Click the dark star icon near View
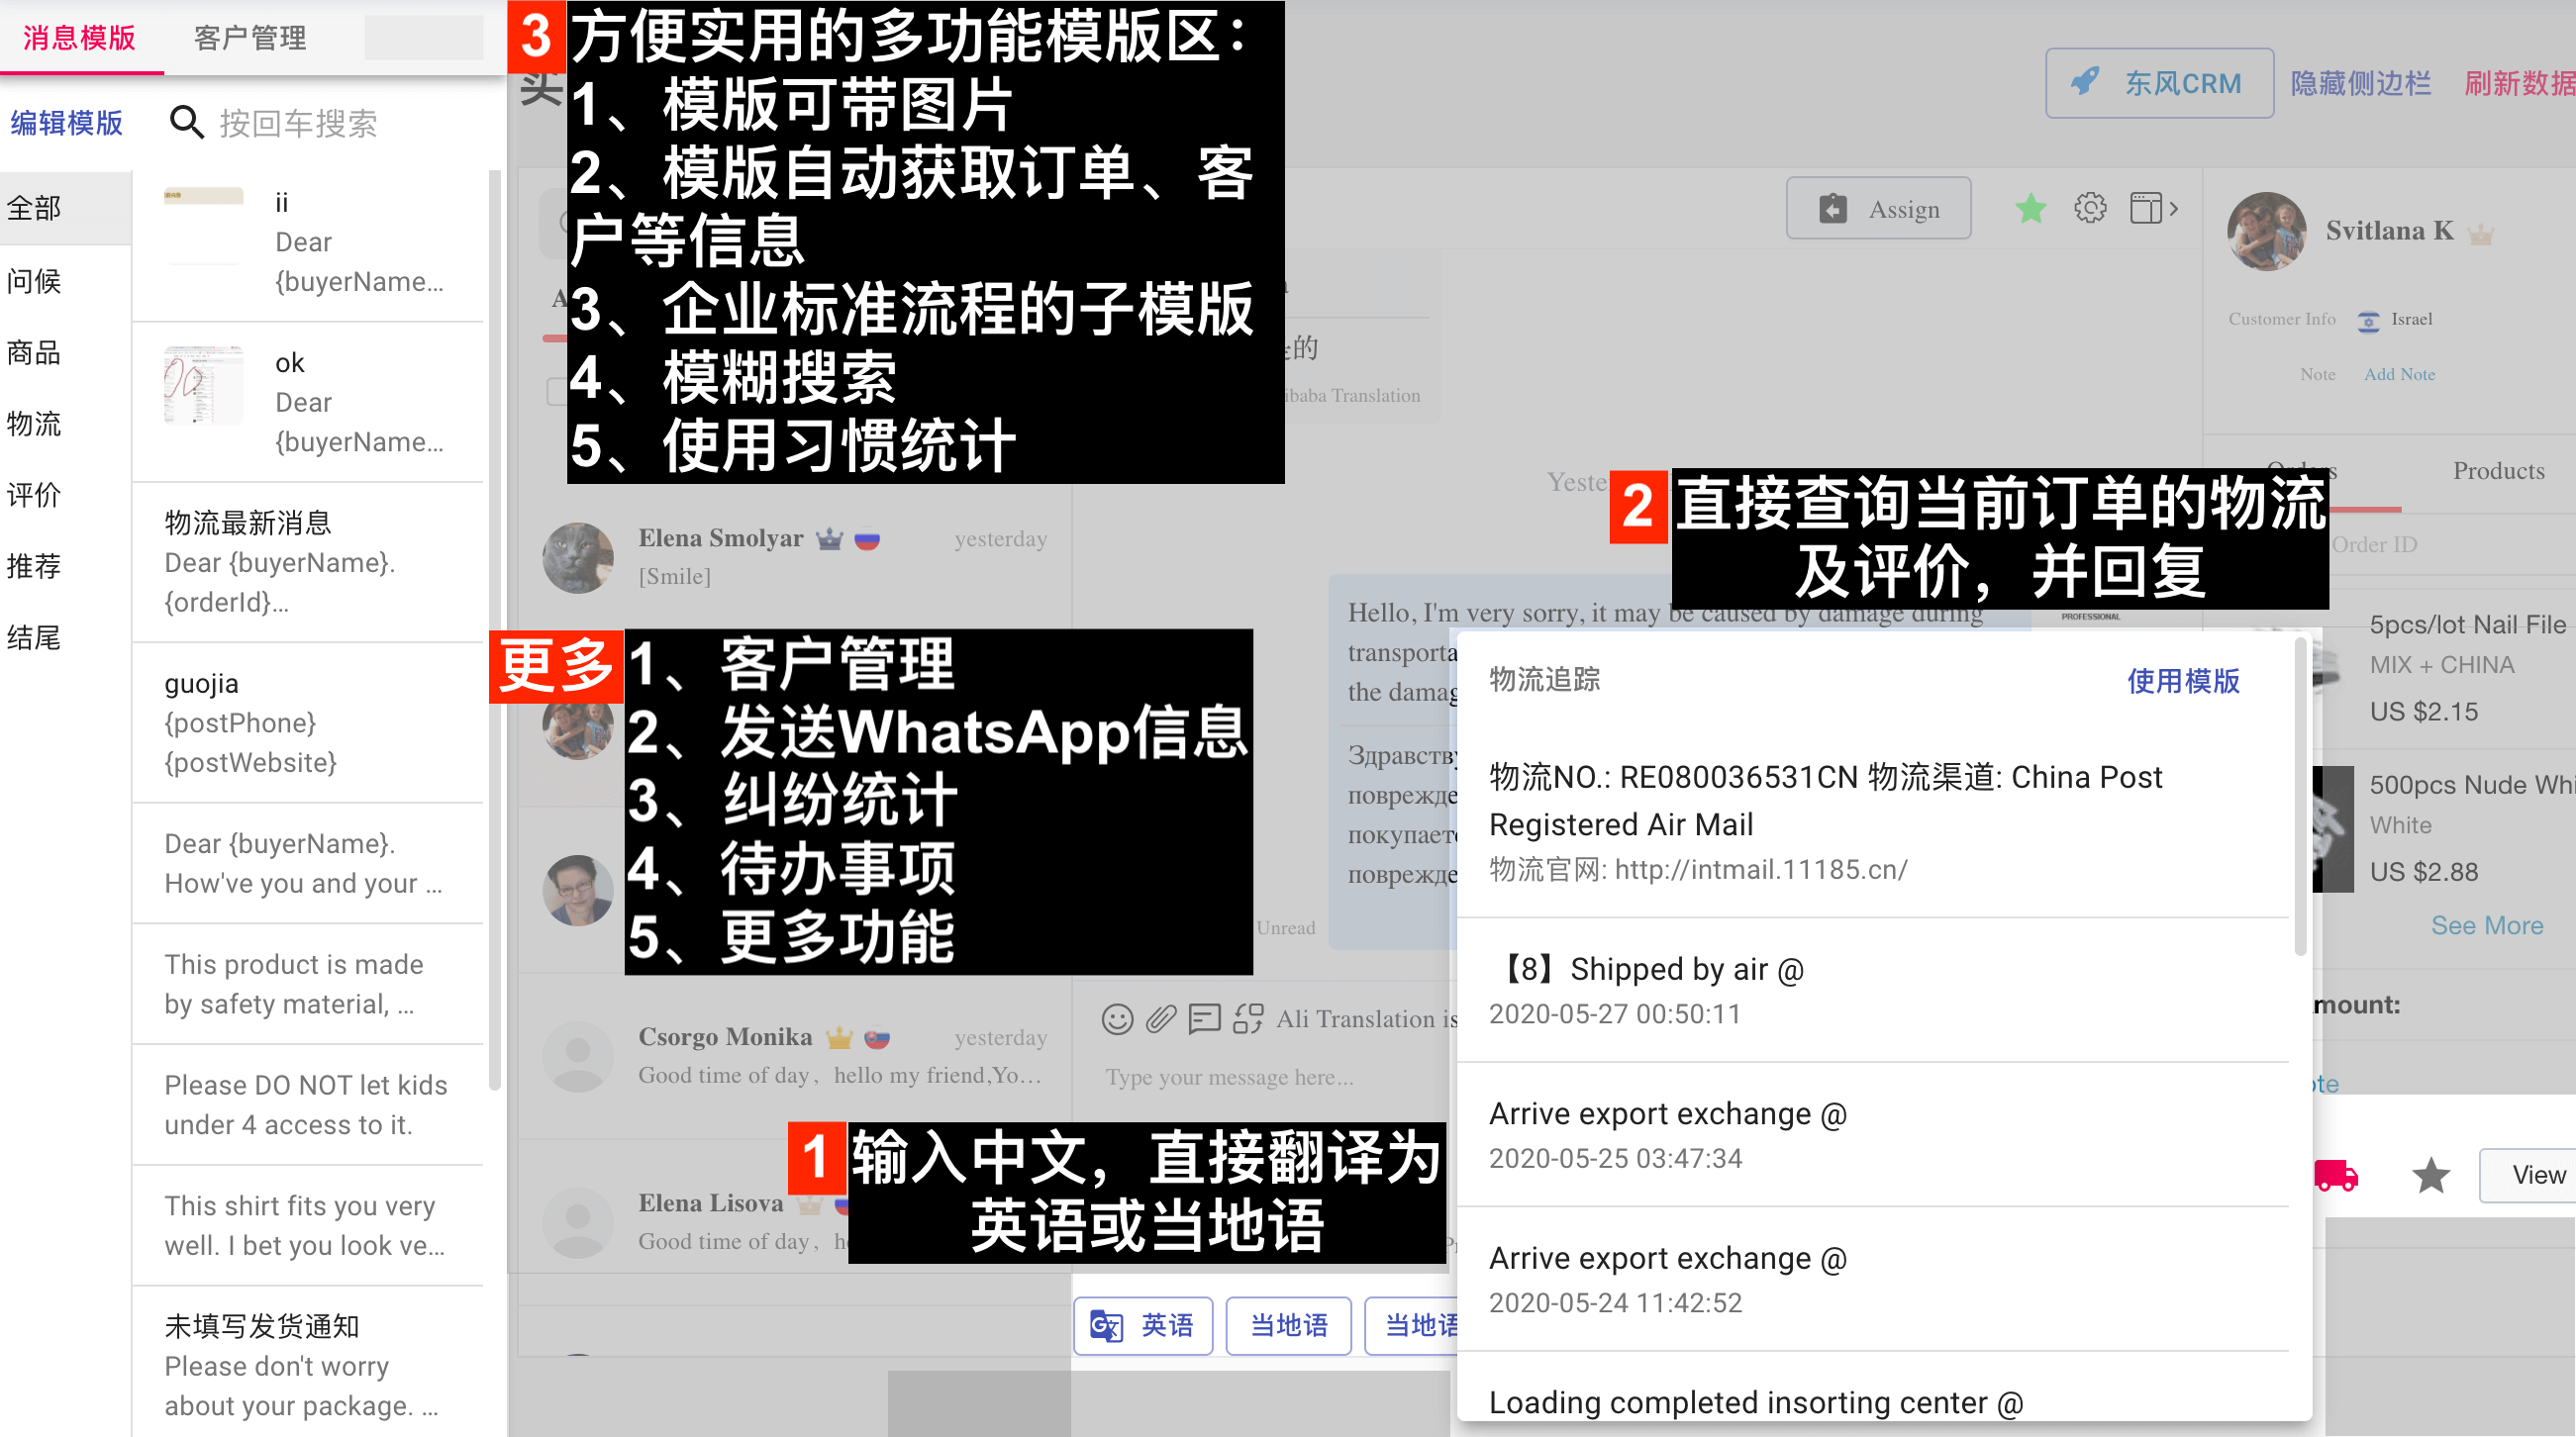 click(2430, 1176)
